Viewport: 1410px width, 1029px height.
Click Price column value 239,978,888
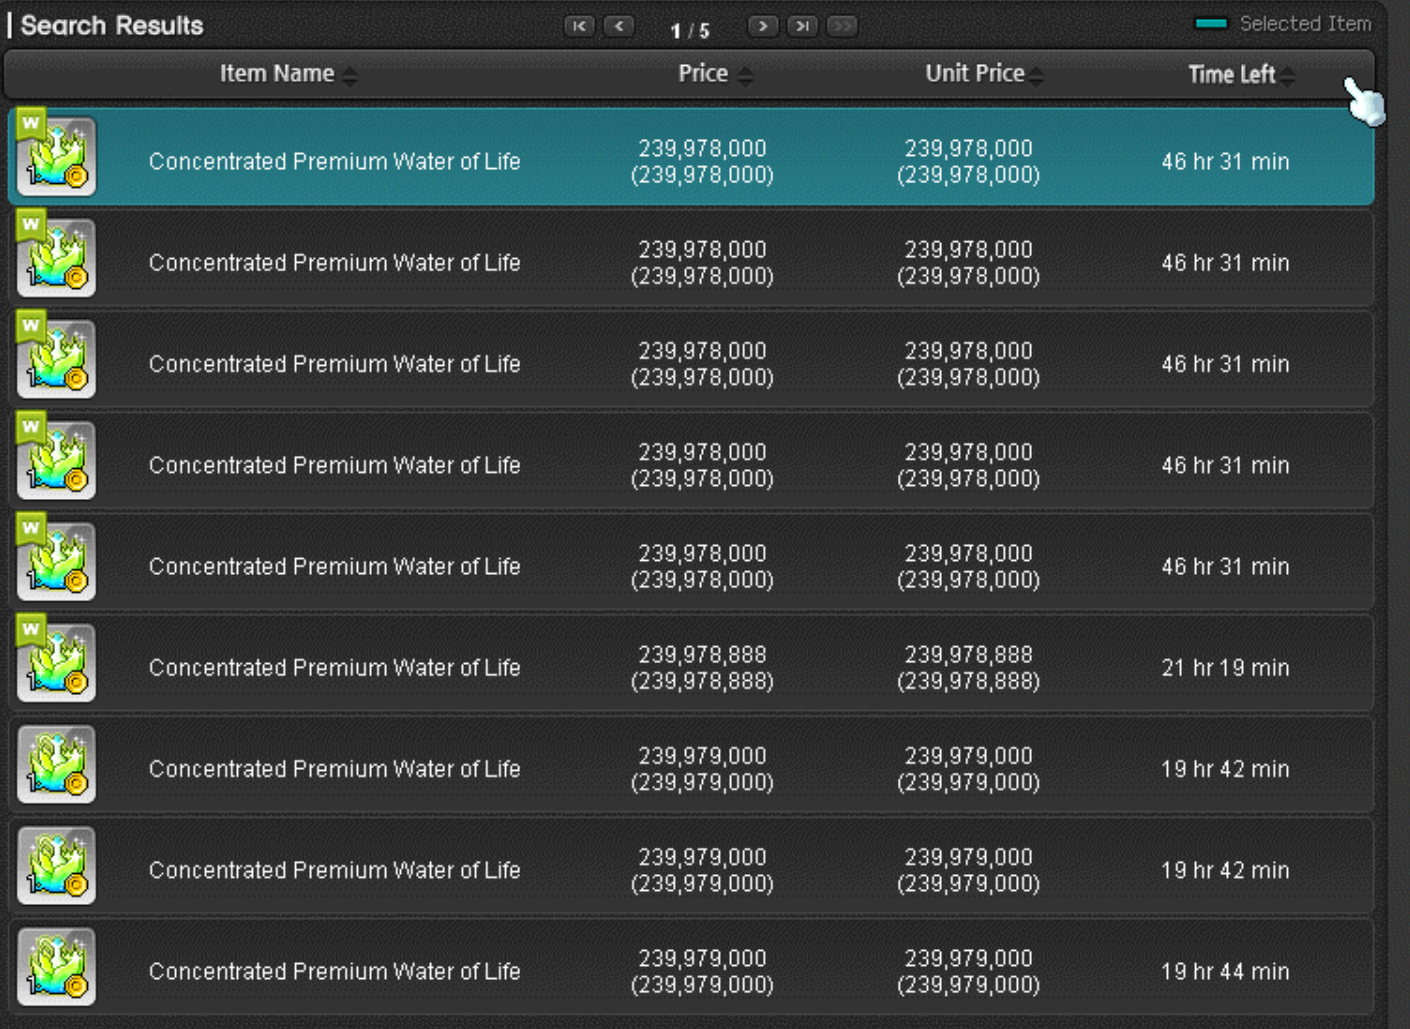click(702, 667)
